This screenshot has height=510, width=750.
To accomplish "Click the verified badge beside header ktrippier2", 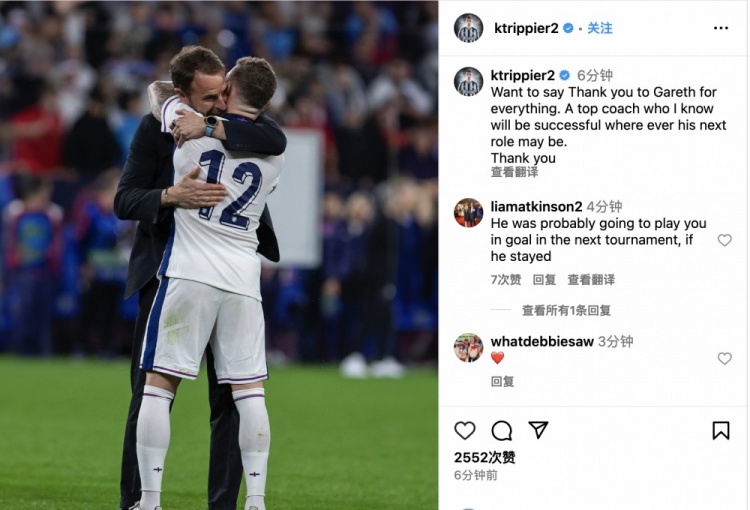I will [x=568, y=28].
